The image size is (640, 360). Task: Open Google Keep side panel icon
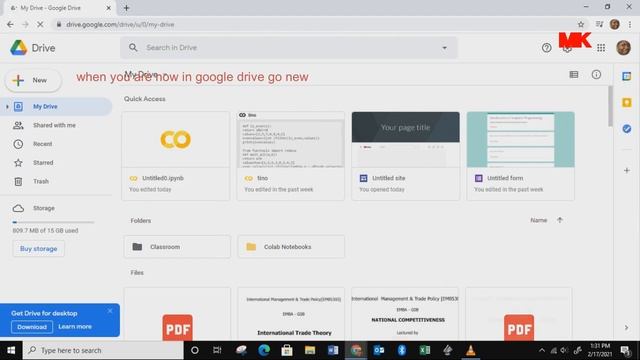pos(627,102)
